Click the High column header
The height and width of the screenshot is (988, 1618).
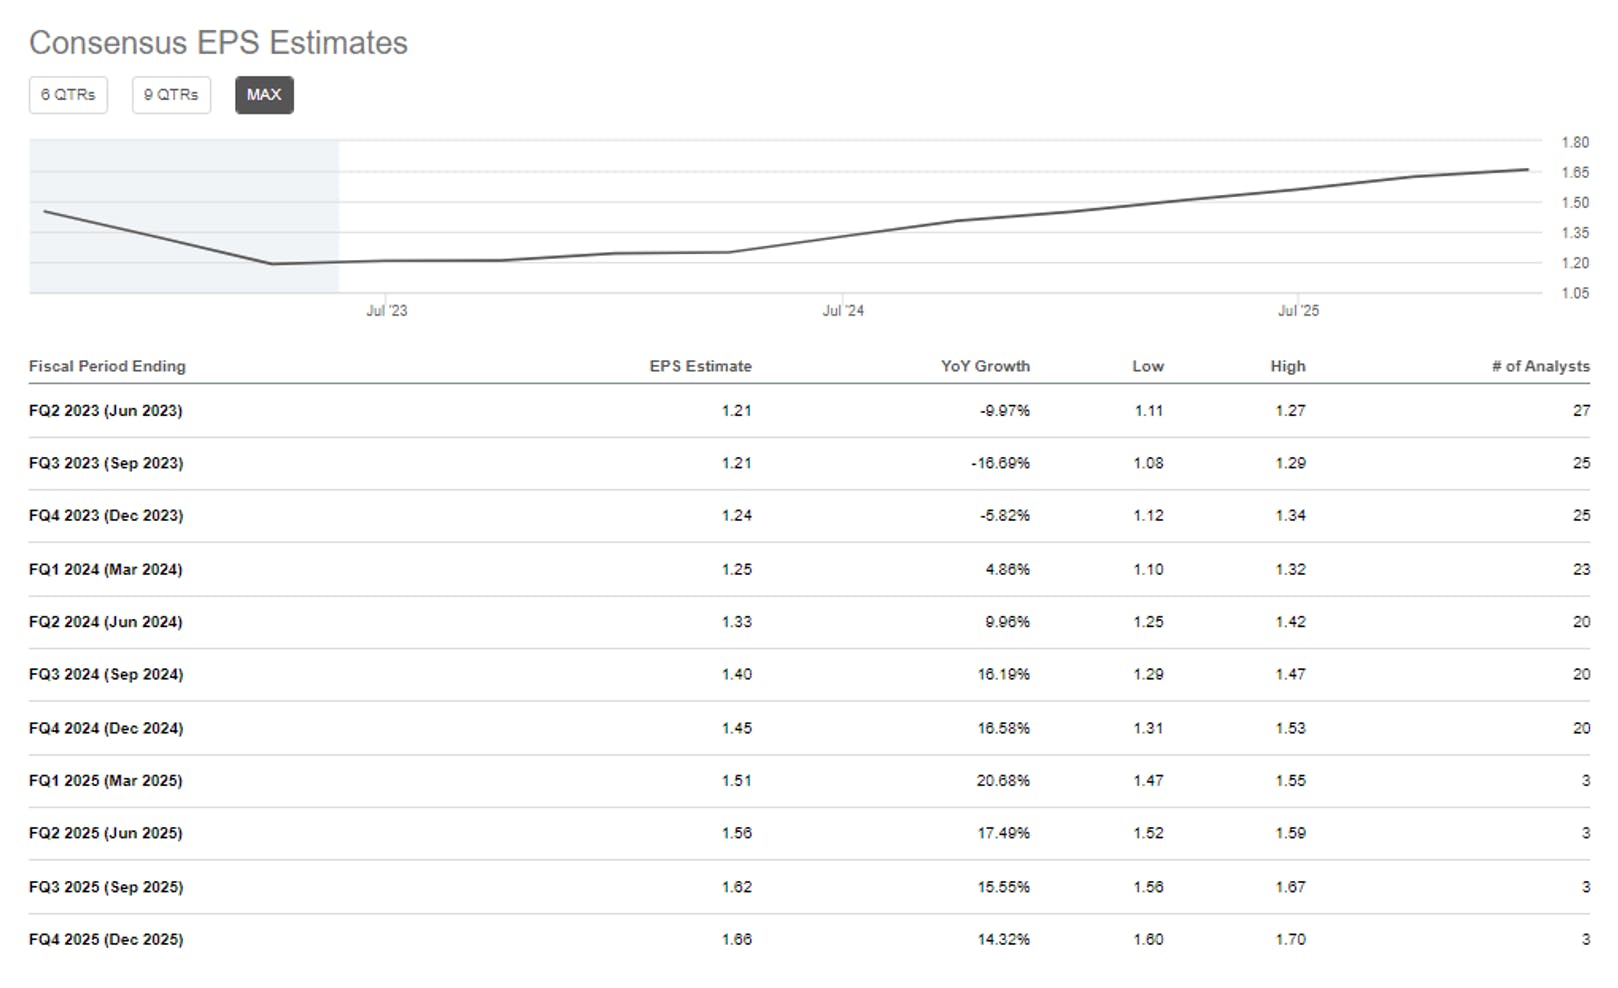[1288, 366]
